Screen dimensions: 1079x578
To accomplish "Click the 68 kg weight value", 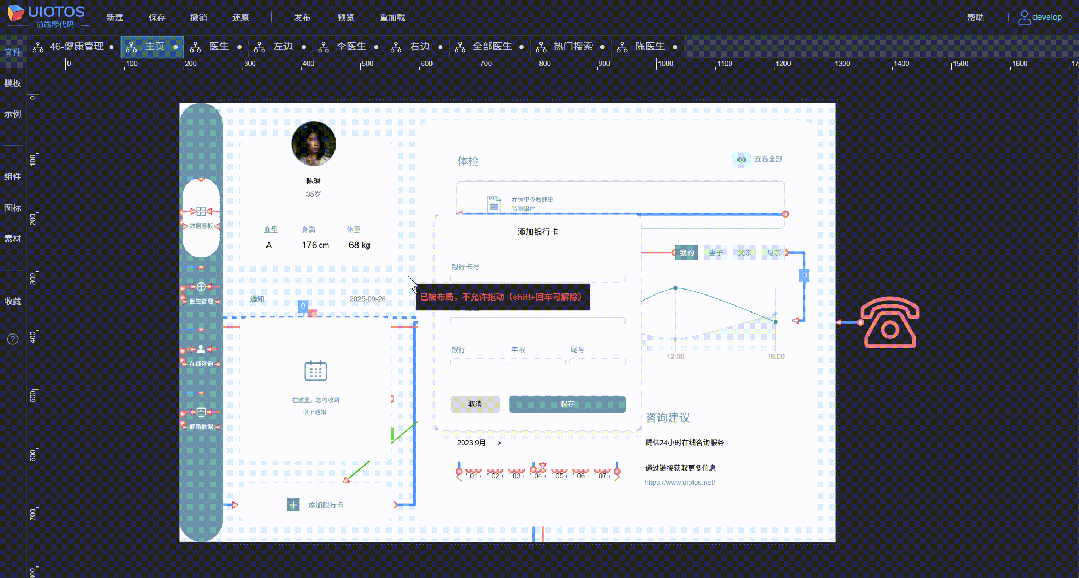I will coord(359,245).
